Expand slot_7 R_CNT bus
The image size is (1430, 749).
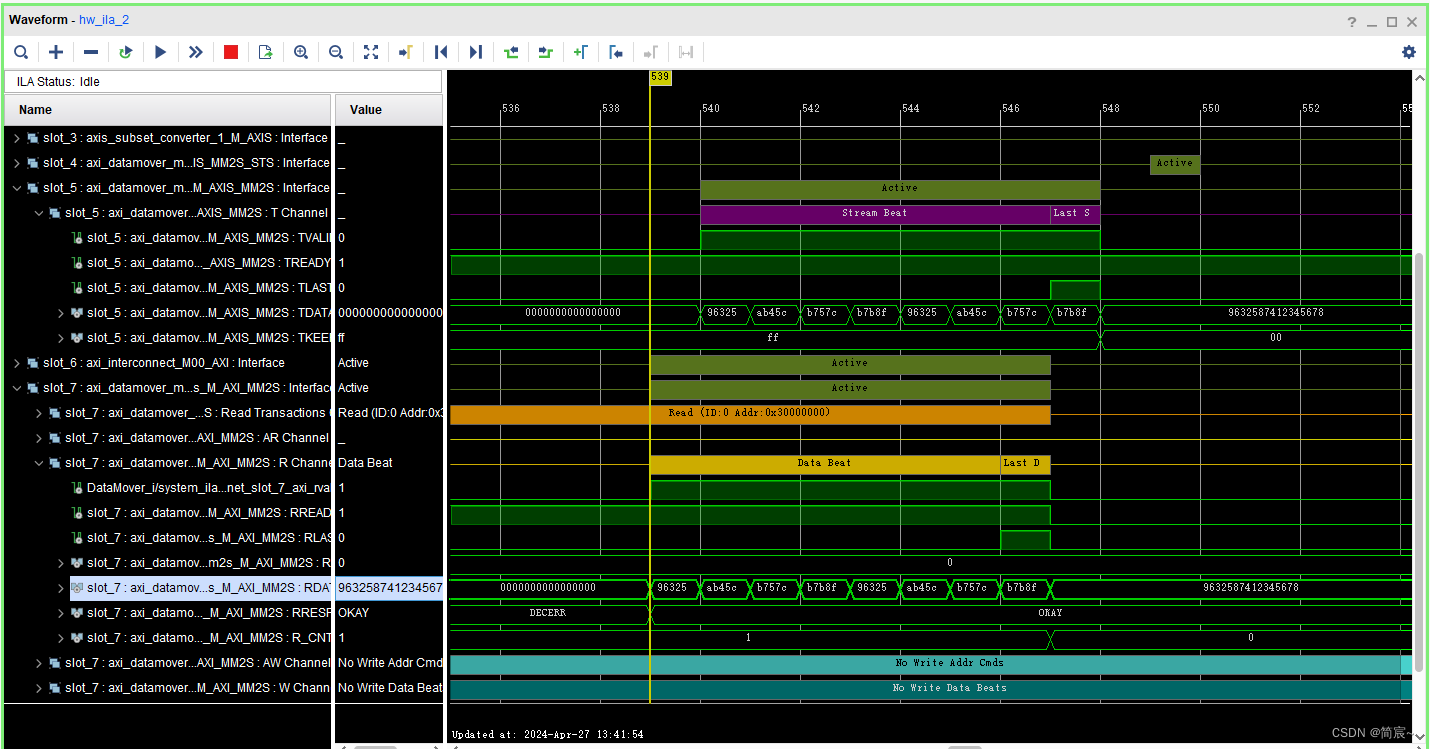point(61,638)
